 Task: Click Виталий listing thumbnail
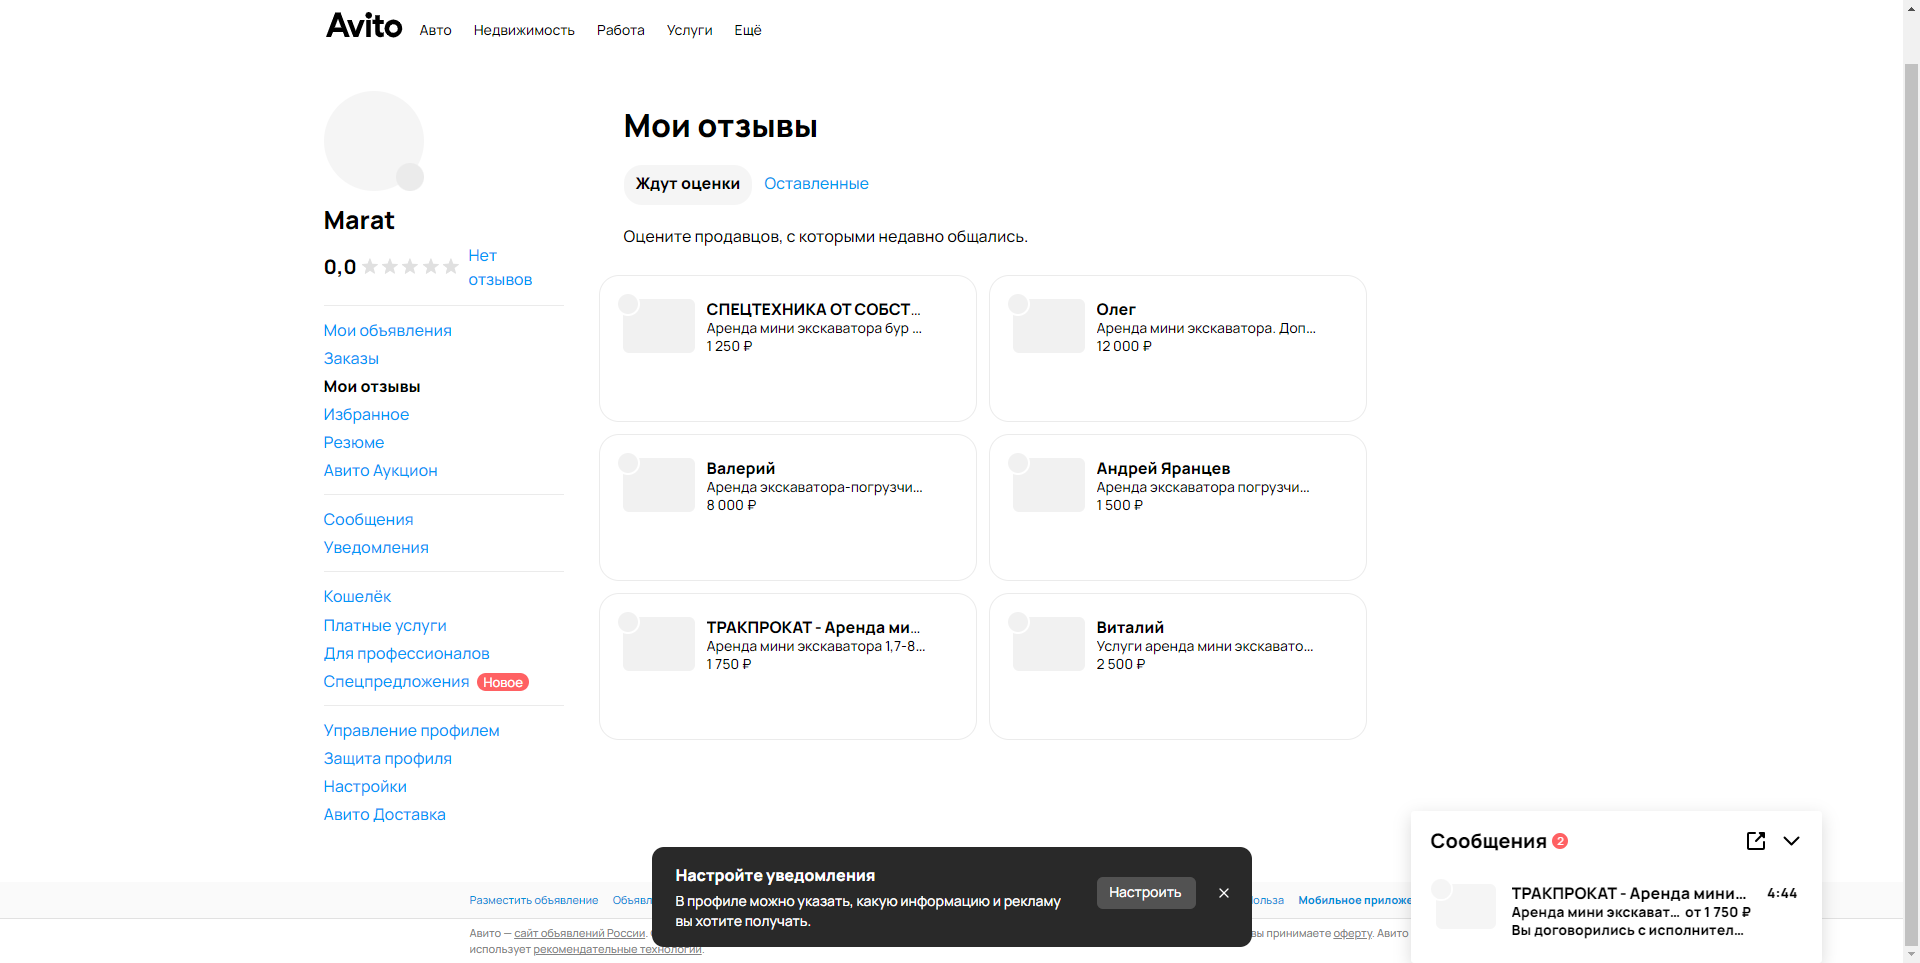click(x=1048, y=644)
